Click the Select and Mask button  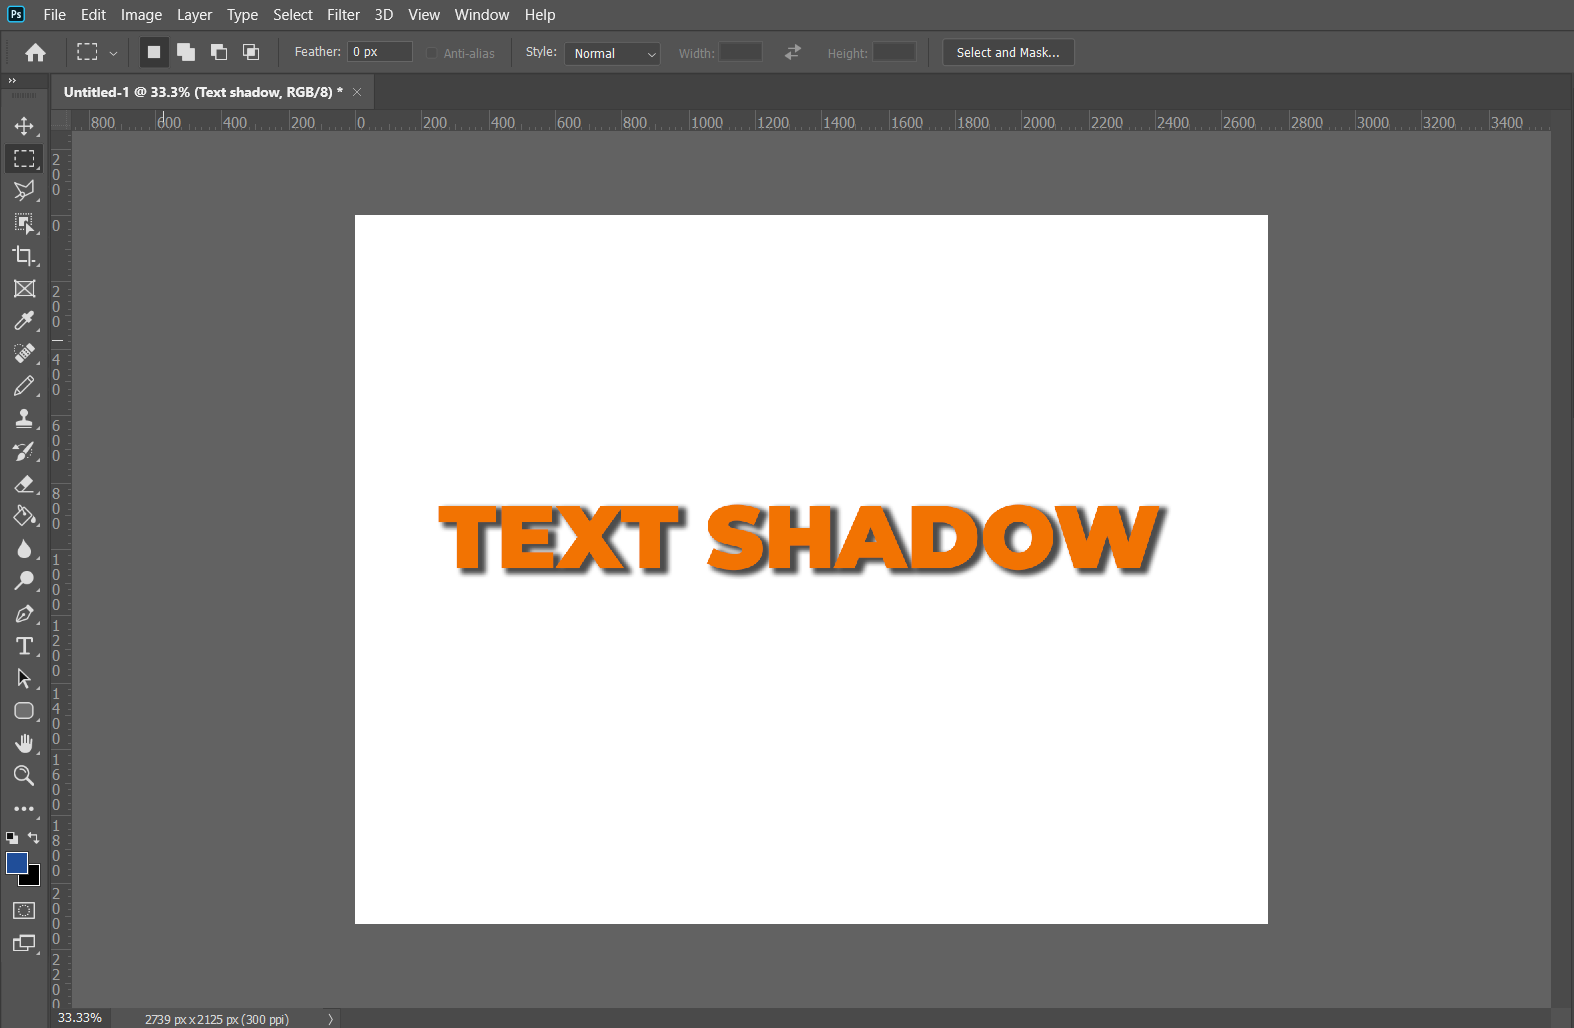pos(1007,52)
